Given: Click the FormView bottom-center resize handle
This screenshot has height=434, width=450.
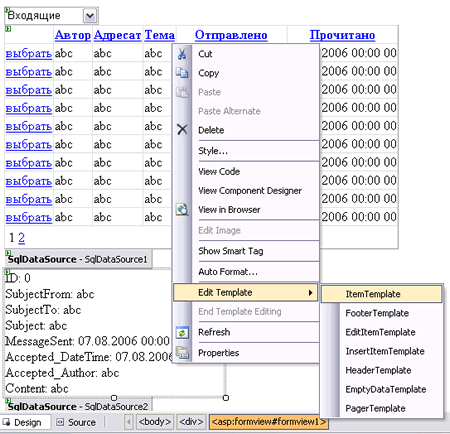Looking at the screenshot, I should [x=114, y=398].
